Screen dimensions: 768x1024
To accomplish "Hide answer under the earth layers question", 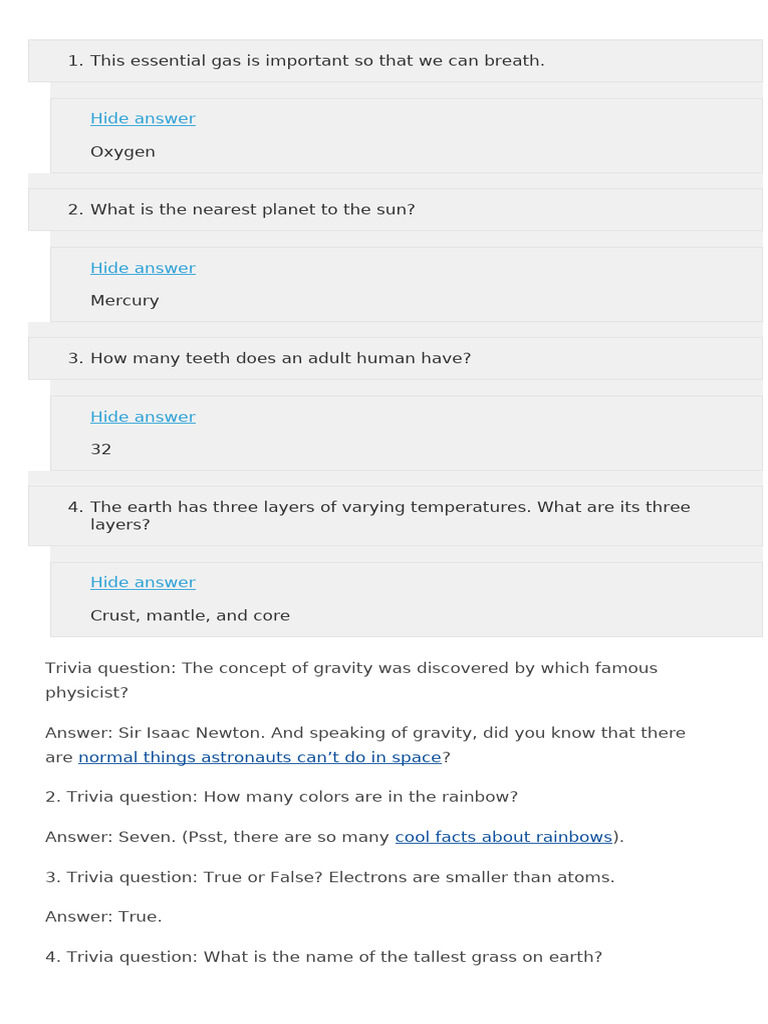I will click(143, 582).
